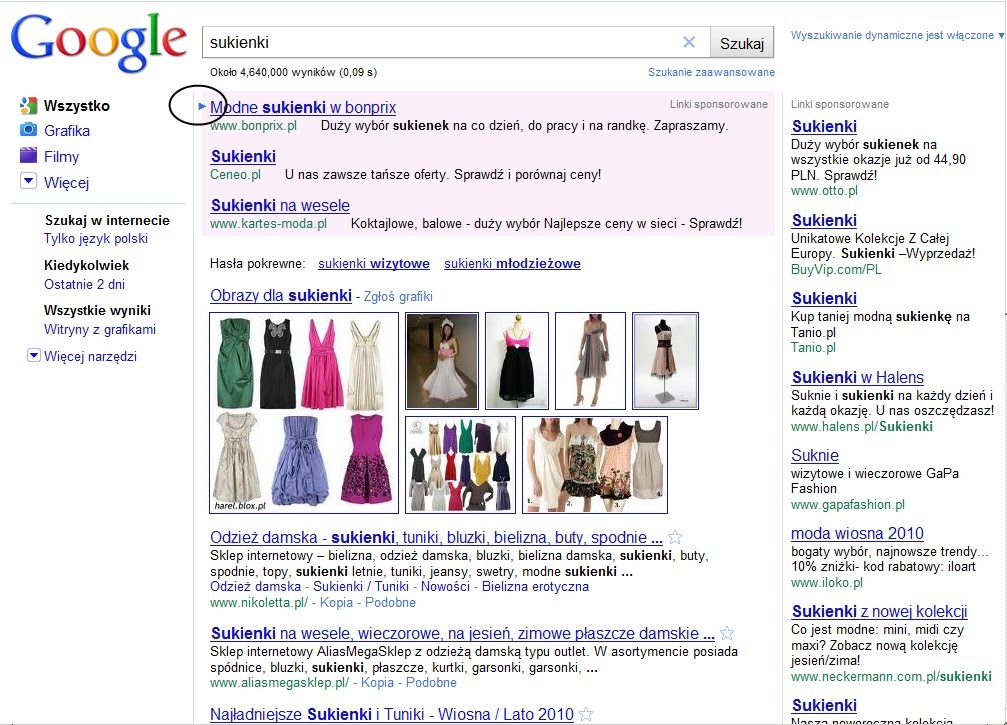Open Najładniejsze Sukienki i Tuniki result
The width and height of the screenshot is (1007, 725).
pos(392,714)
